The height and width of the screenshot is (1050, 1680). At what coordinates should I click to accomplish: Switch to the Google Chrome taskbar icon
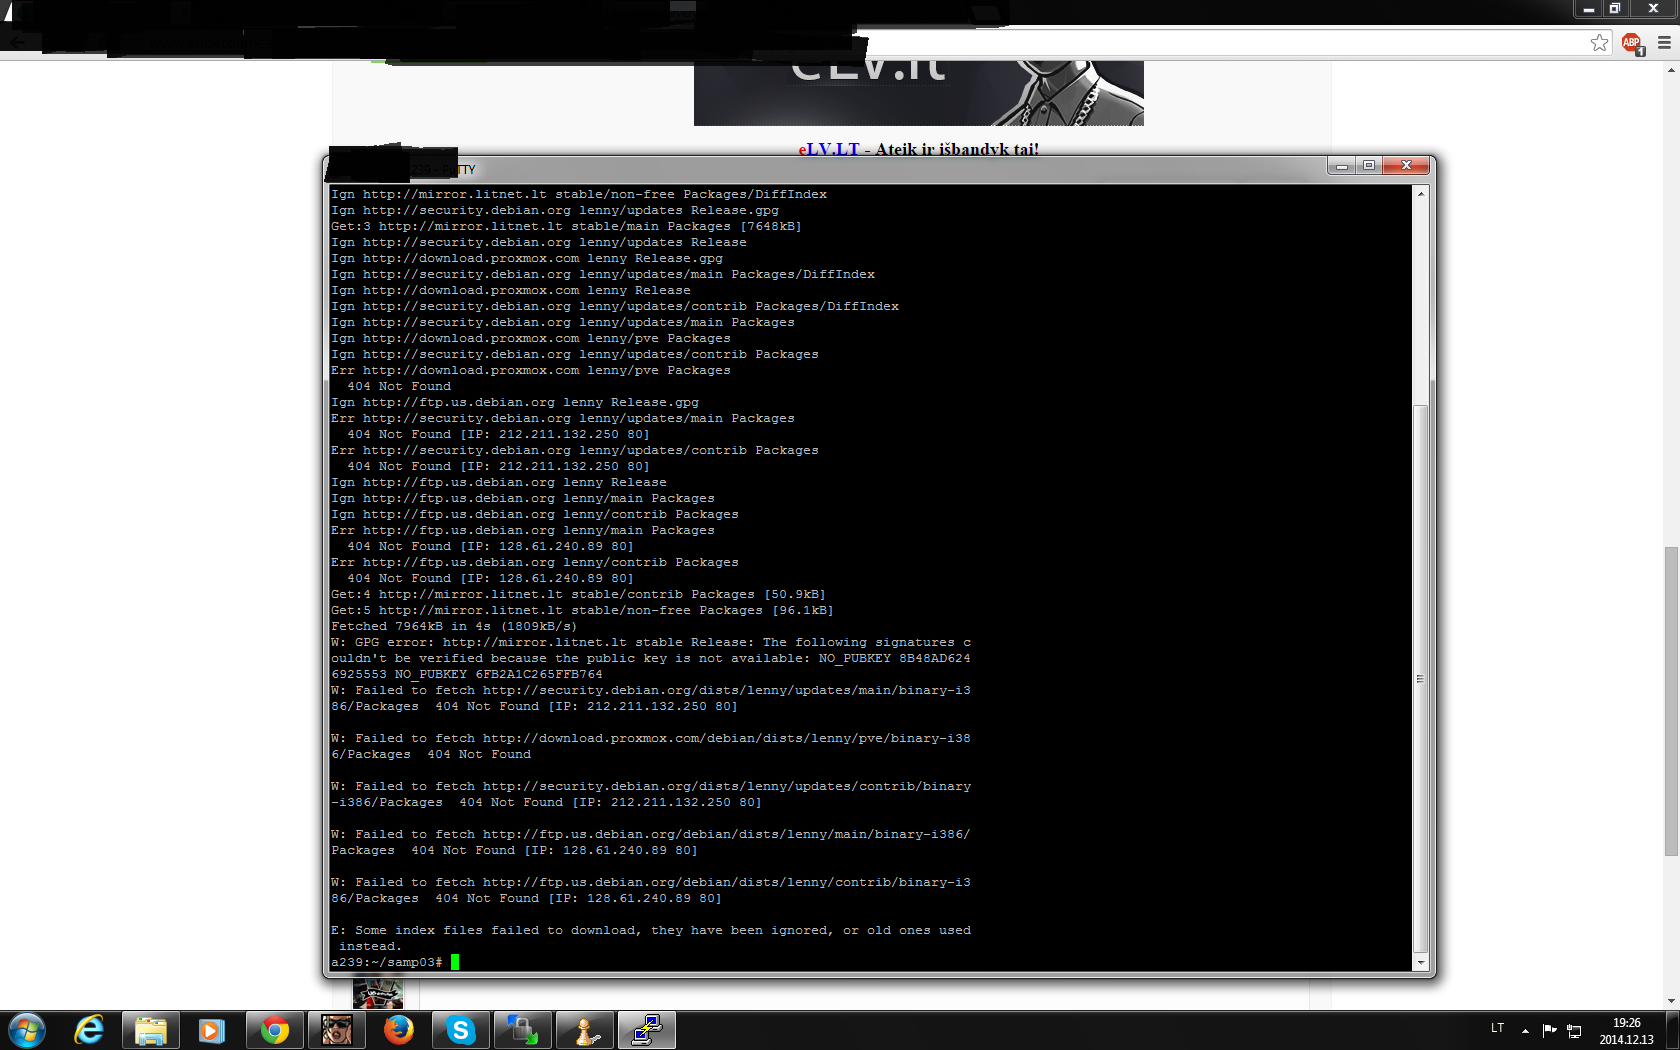tap(274, 1030)
